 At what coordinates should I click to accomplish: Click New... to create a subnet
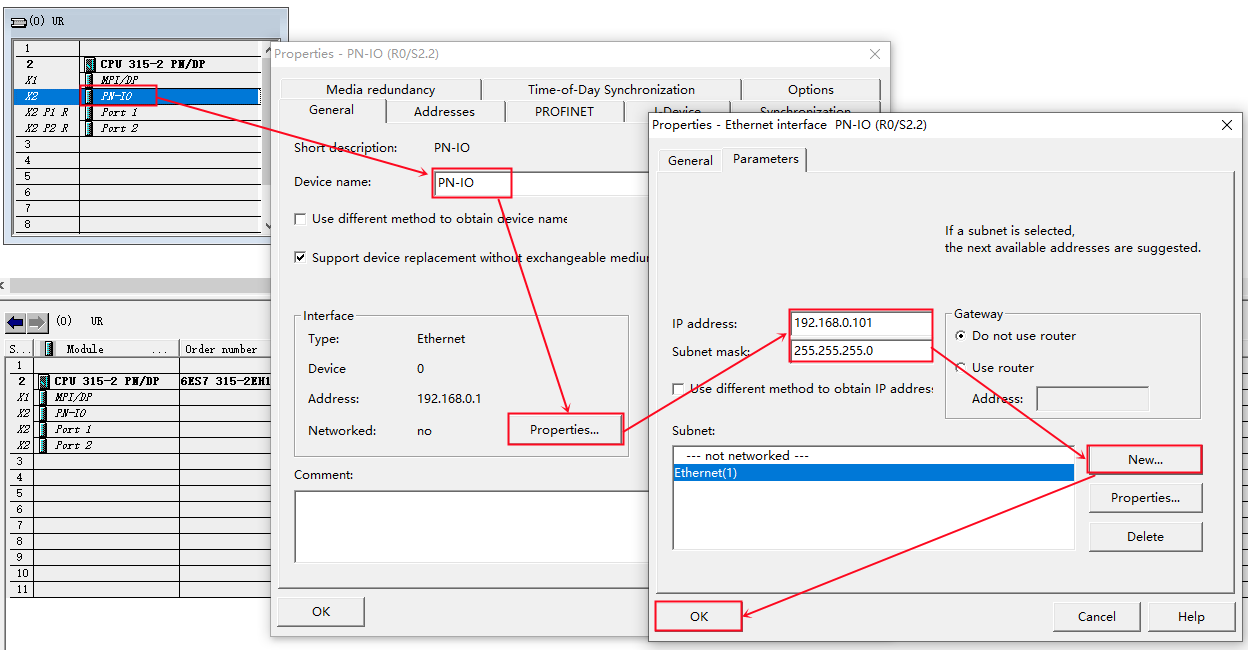(1145, 460)
